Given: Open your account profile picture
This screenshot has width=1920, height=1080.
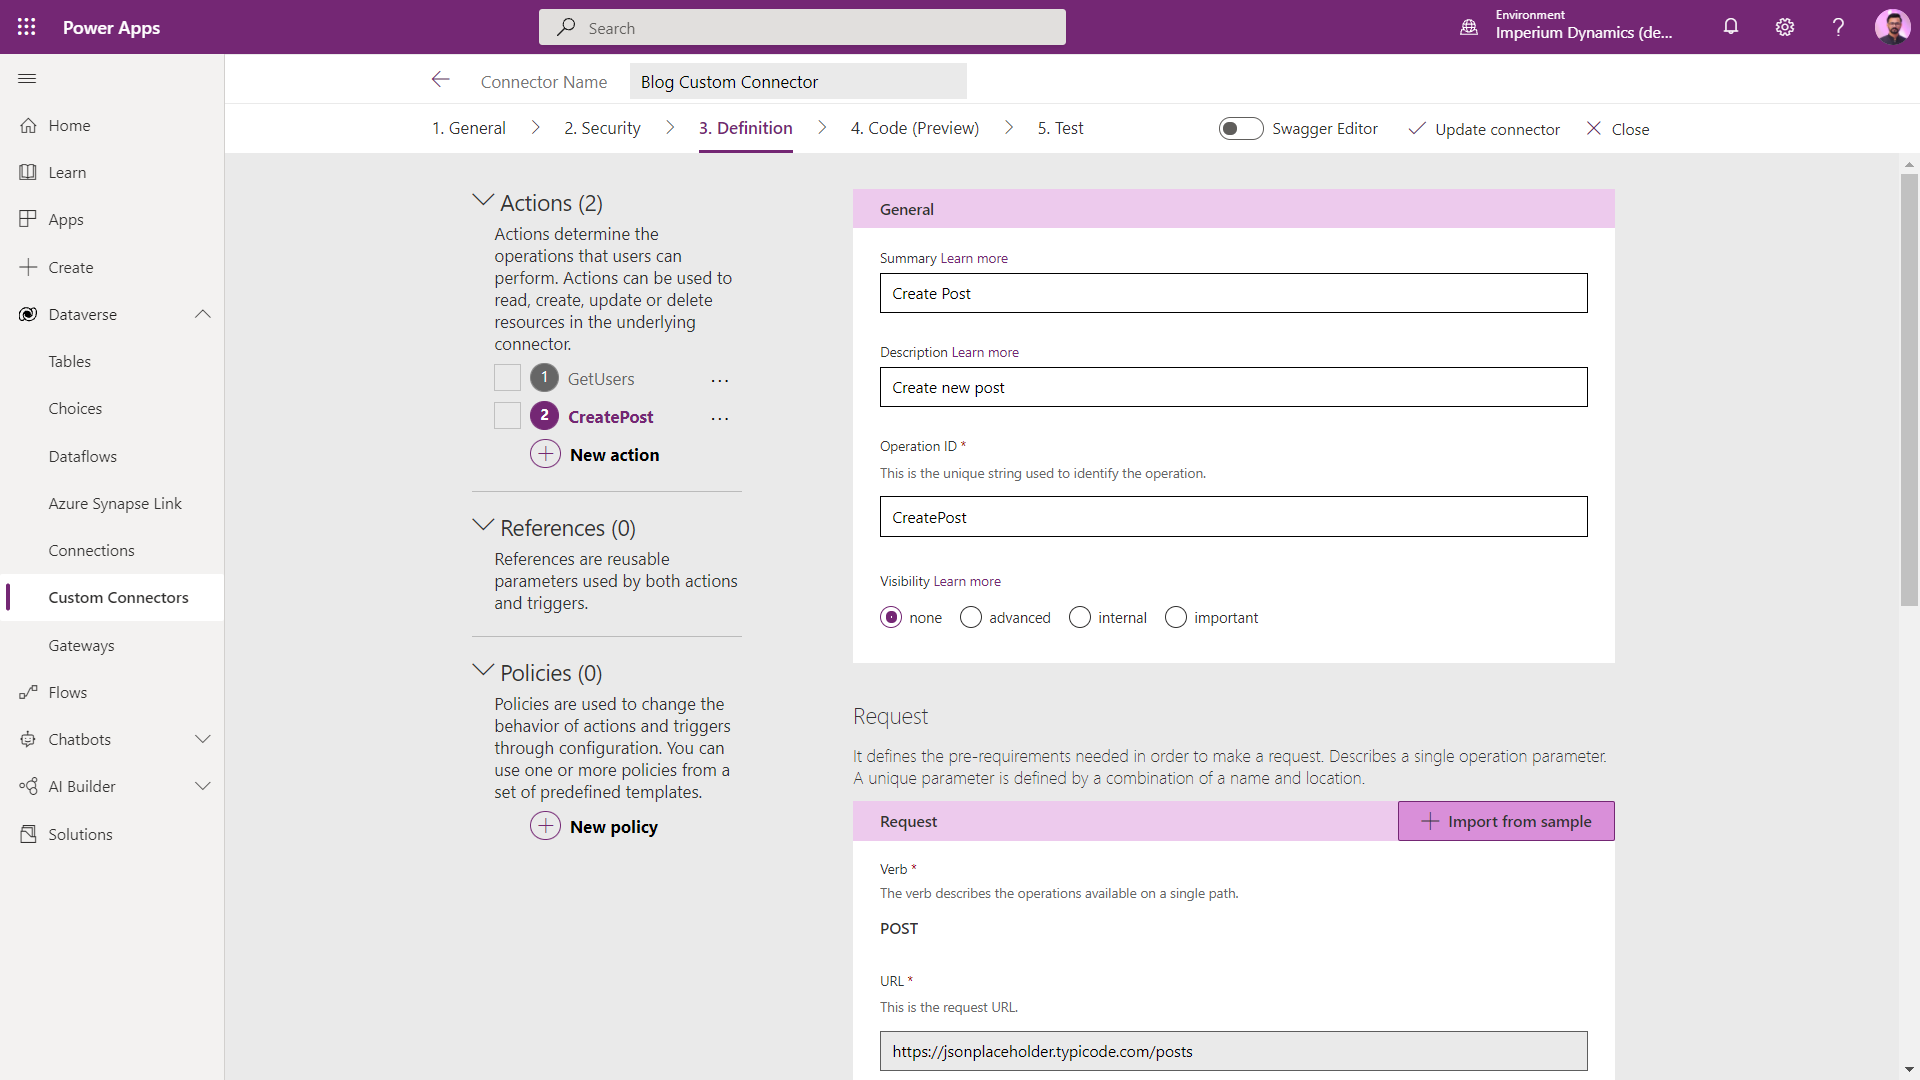Looking at the screenshot, I should pyautogui.click(x=1894, y=27).
